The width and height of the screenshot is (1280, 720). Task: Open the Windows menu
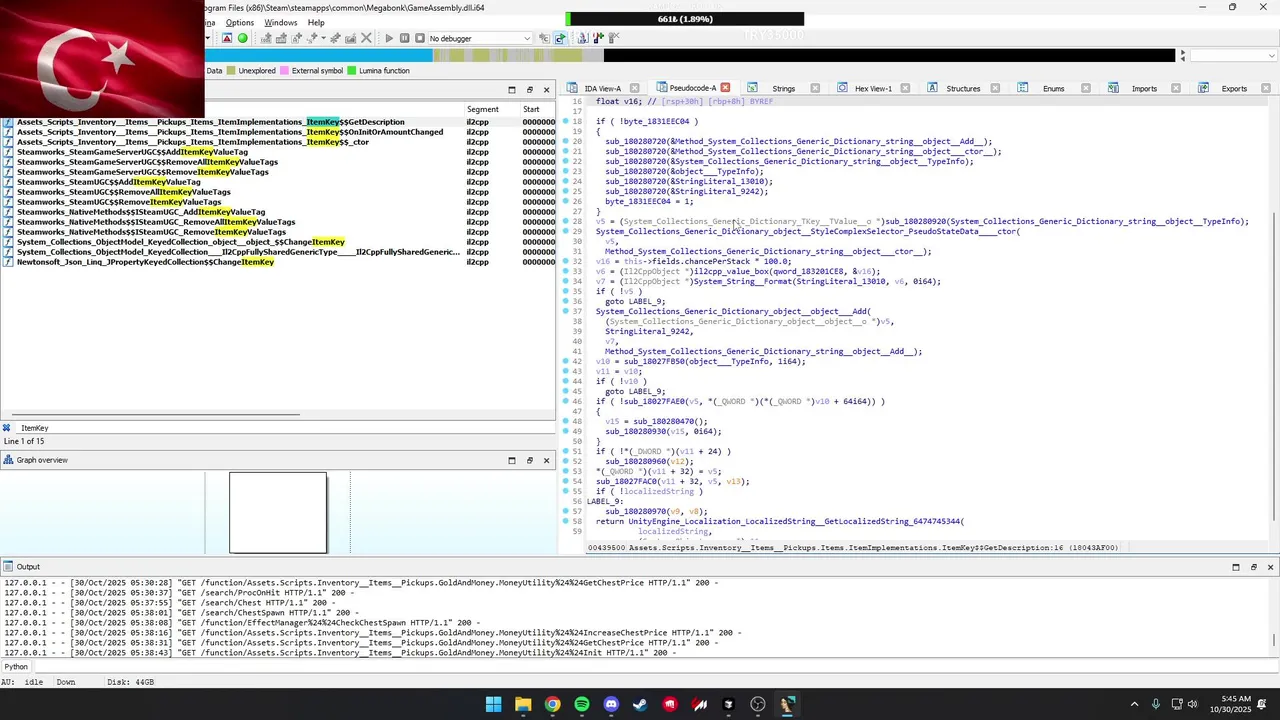tap(281, 22)
